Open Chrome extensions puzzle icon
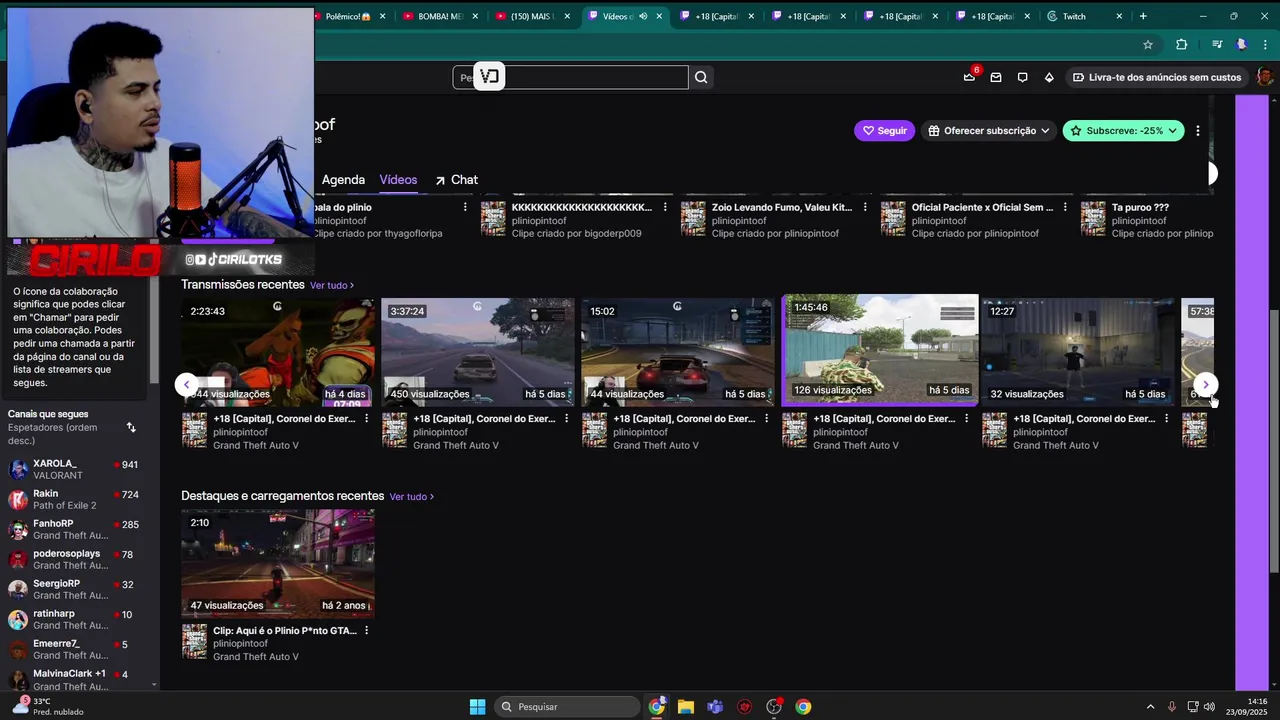Viewport: 1280px width, 720px height. click(x=1181, y=44)
